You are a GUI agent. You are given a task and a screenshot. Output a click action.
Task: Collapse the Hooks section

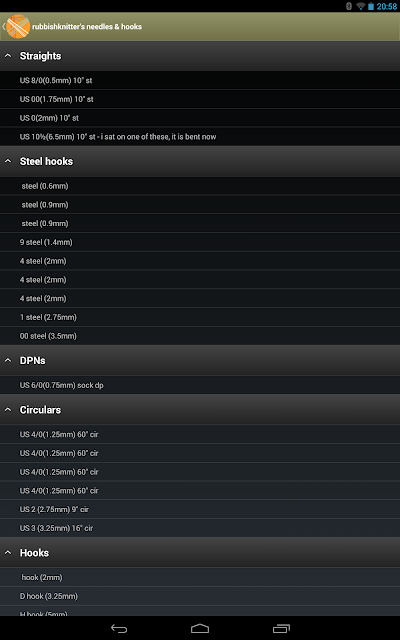[200, 553]
